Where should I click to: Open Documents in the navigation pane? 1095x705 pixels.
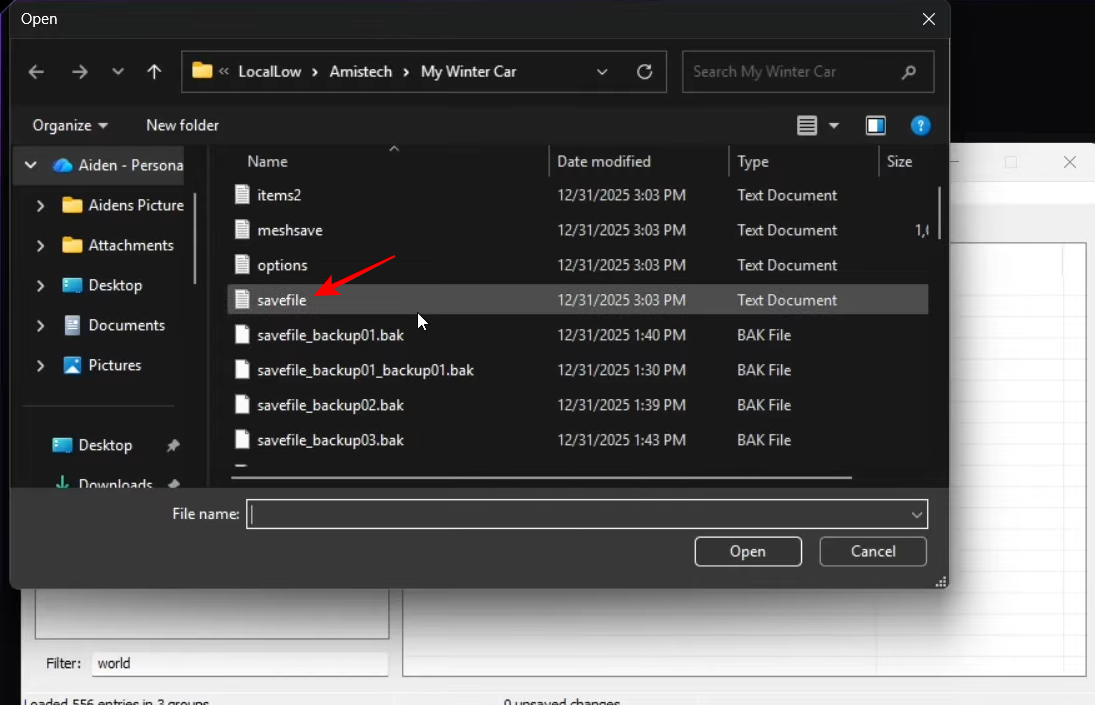[x=126, y=325]
